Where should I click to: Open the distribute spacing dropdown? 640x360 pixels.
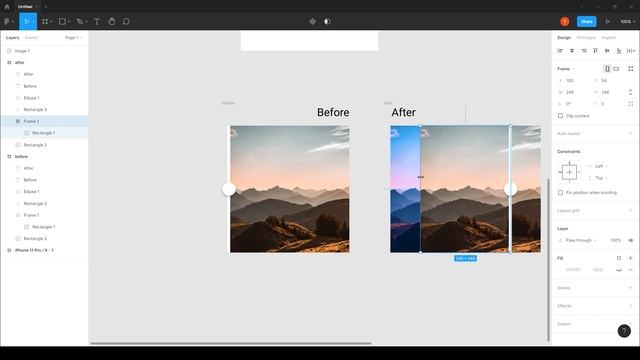pyautogui.click(x=631, y=51)
